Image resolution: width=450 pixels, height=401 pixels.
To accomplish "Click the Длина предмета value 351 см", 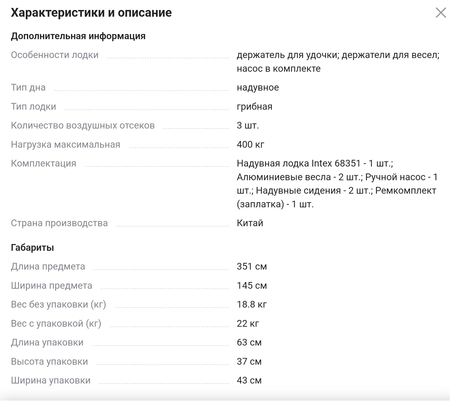I will click(x=252, y=267).
